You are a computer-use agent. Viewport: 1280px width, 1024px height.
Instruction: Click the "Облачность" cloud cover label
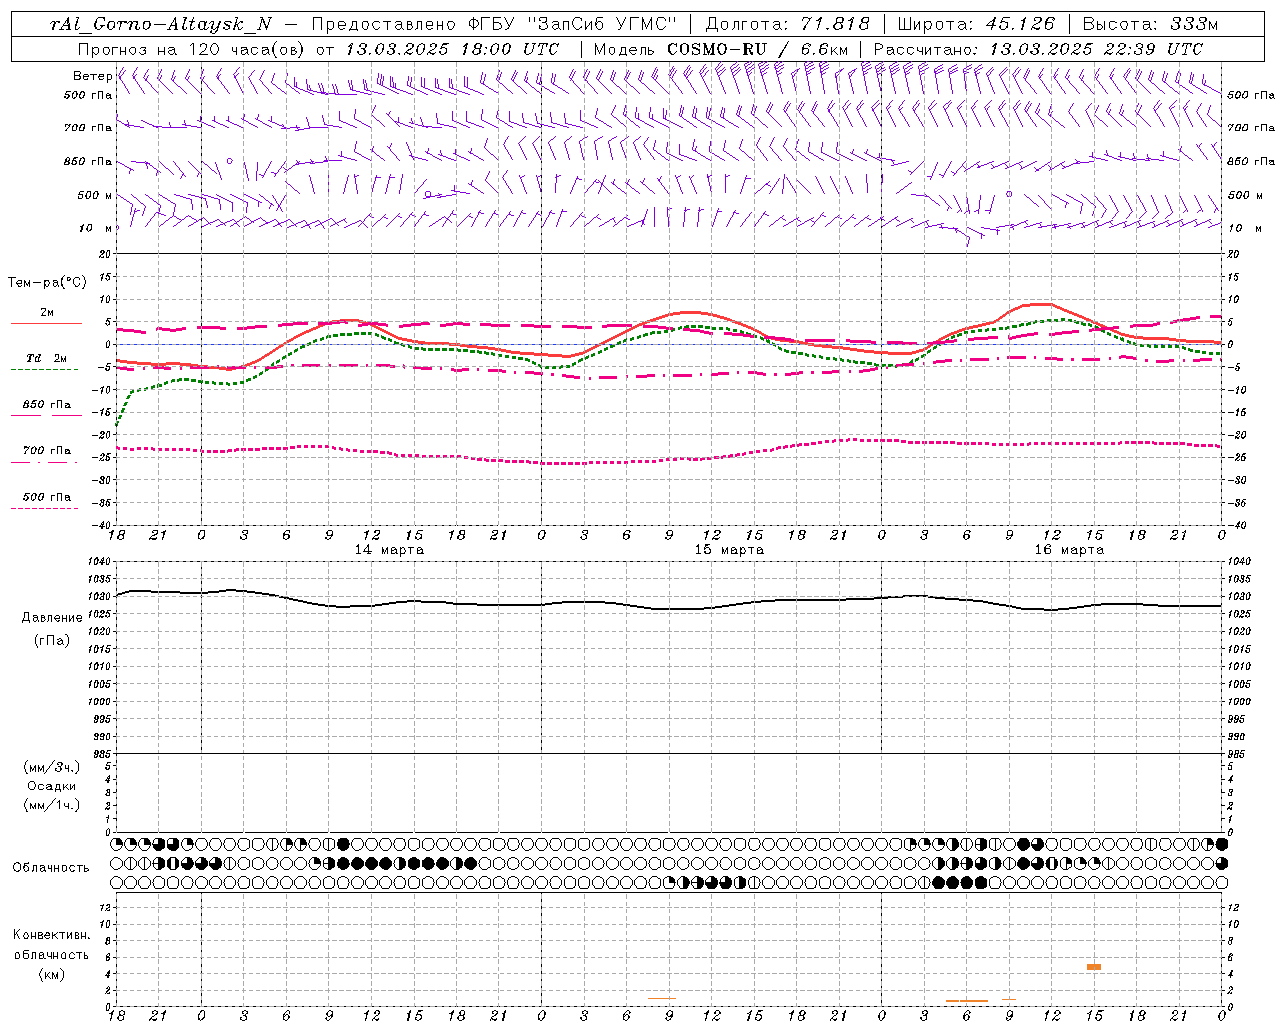coord(51,867)
